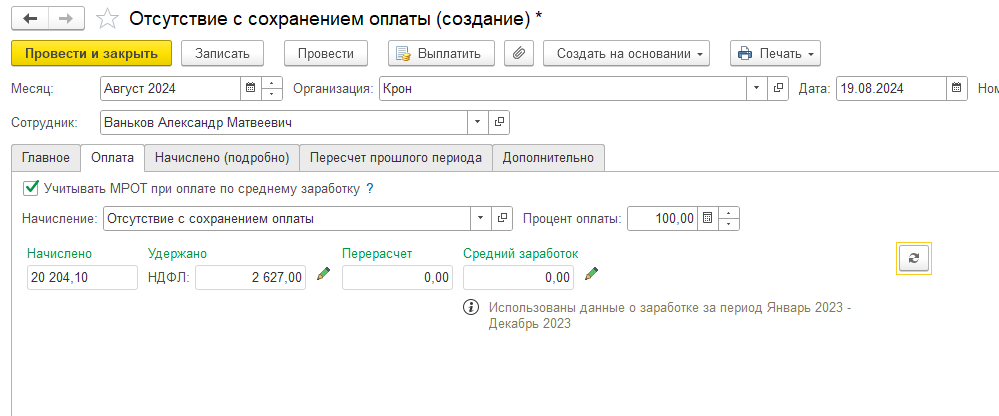The height and width of the screenshot is (416, 999).
Task: Open calendar picker for Дата field
Action: pos(957,89)
